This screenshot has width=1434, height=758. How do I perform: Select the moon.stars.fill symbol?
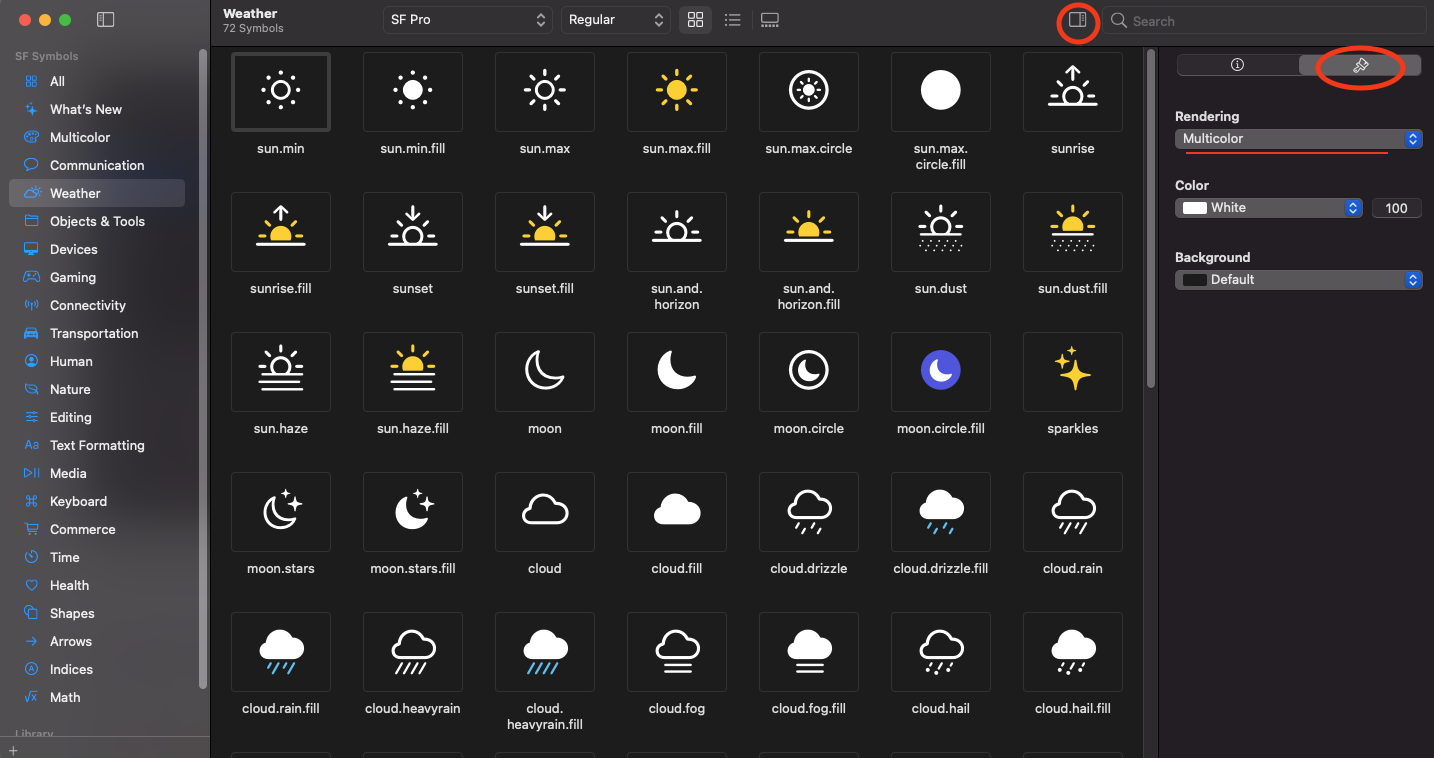(x=412, y=512)
